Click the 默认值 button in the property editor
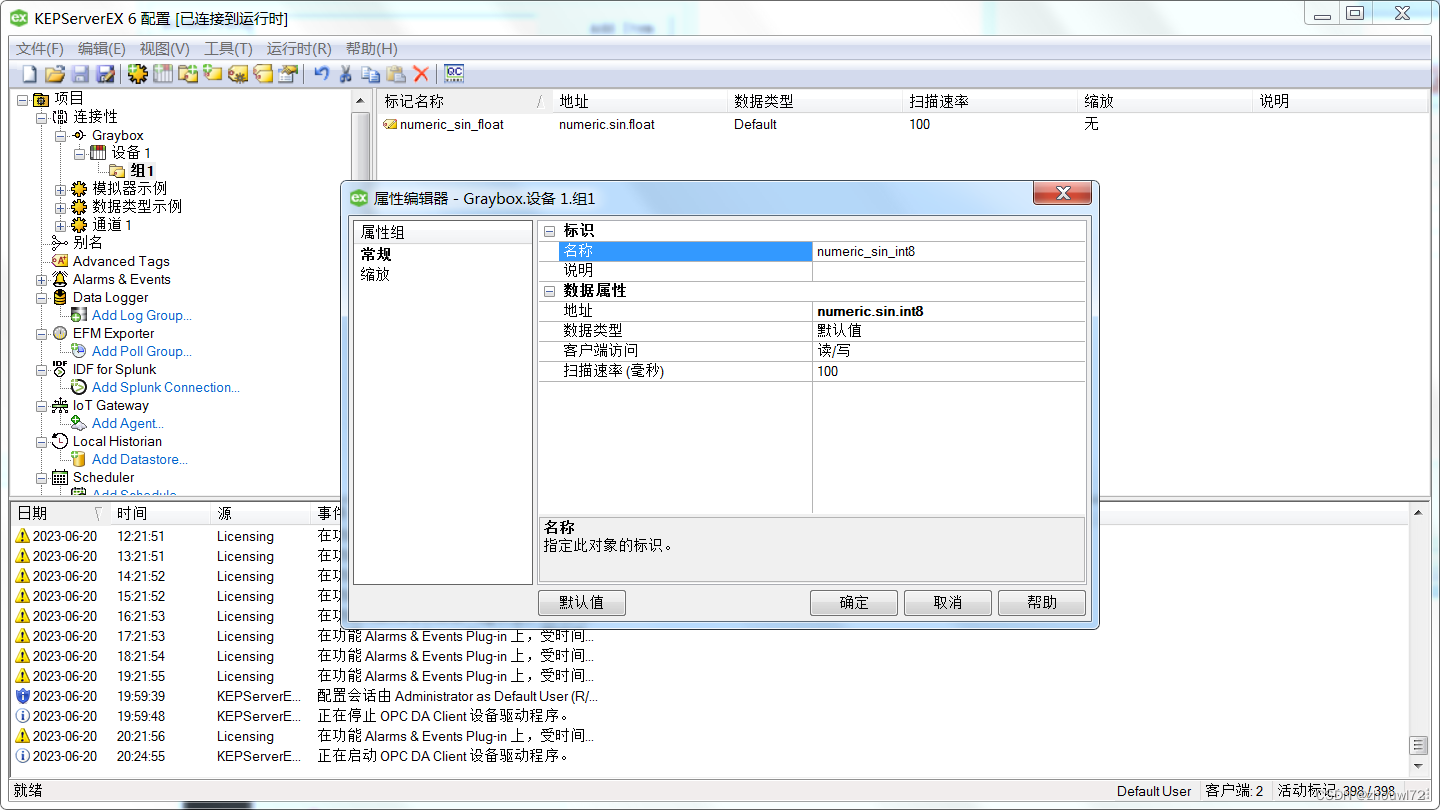The image size is (1440, 810). click(581, 602)
